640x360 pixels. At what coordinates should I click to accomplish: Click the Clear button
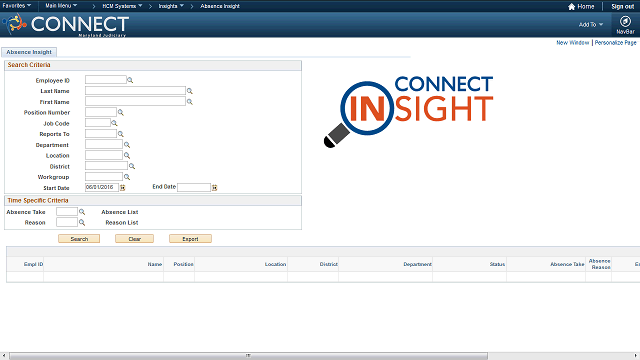(134, 239)
